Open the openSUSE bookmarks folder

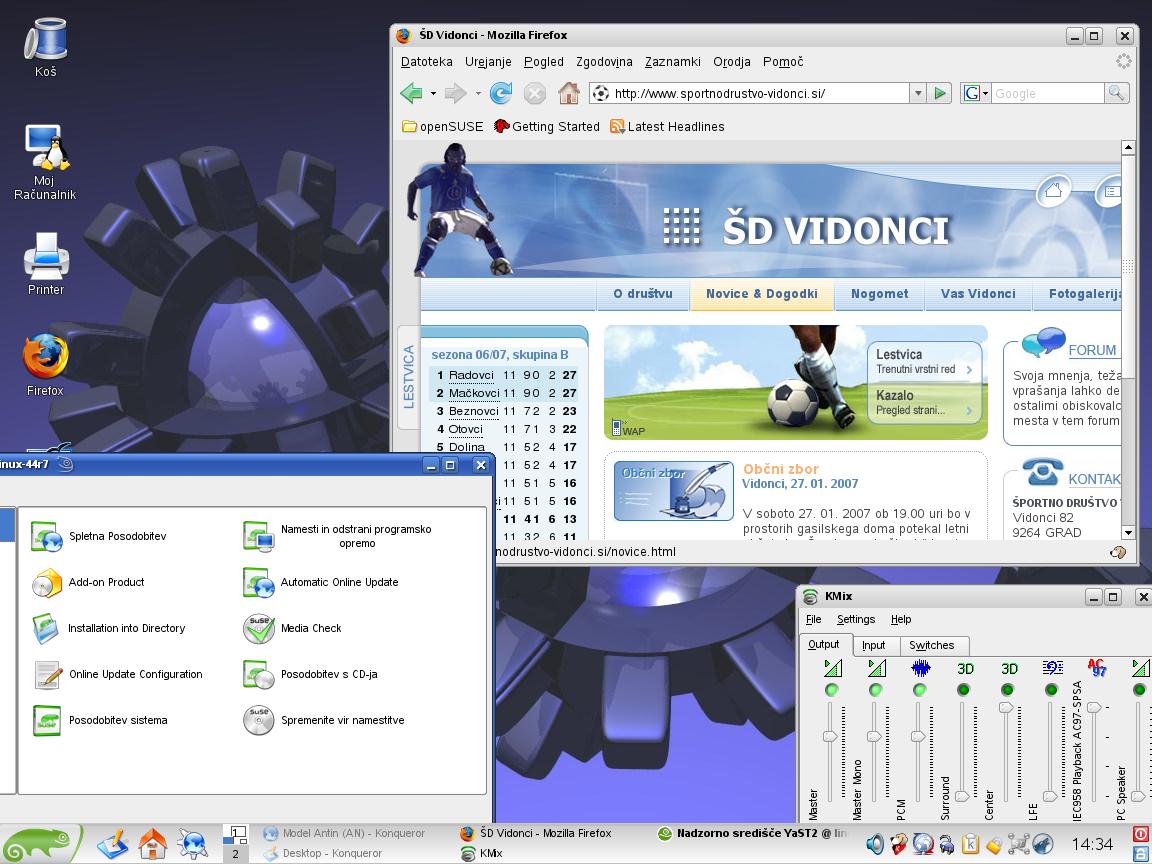pos(442,126)
